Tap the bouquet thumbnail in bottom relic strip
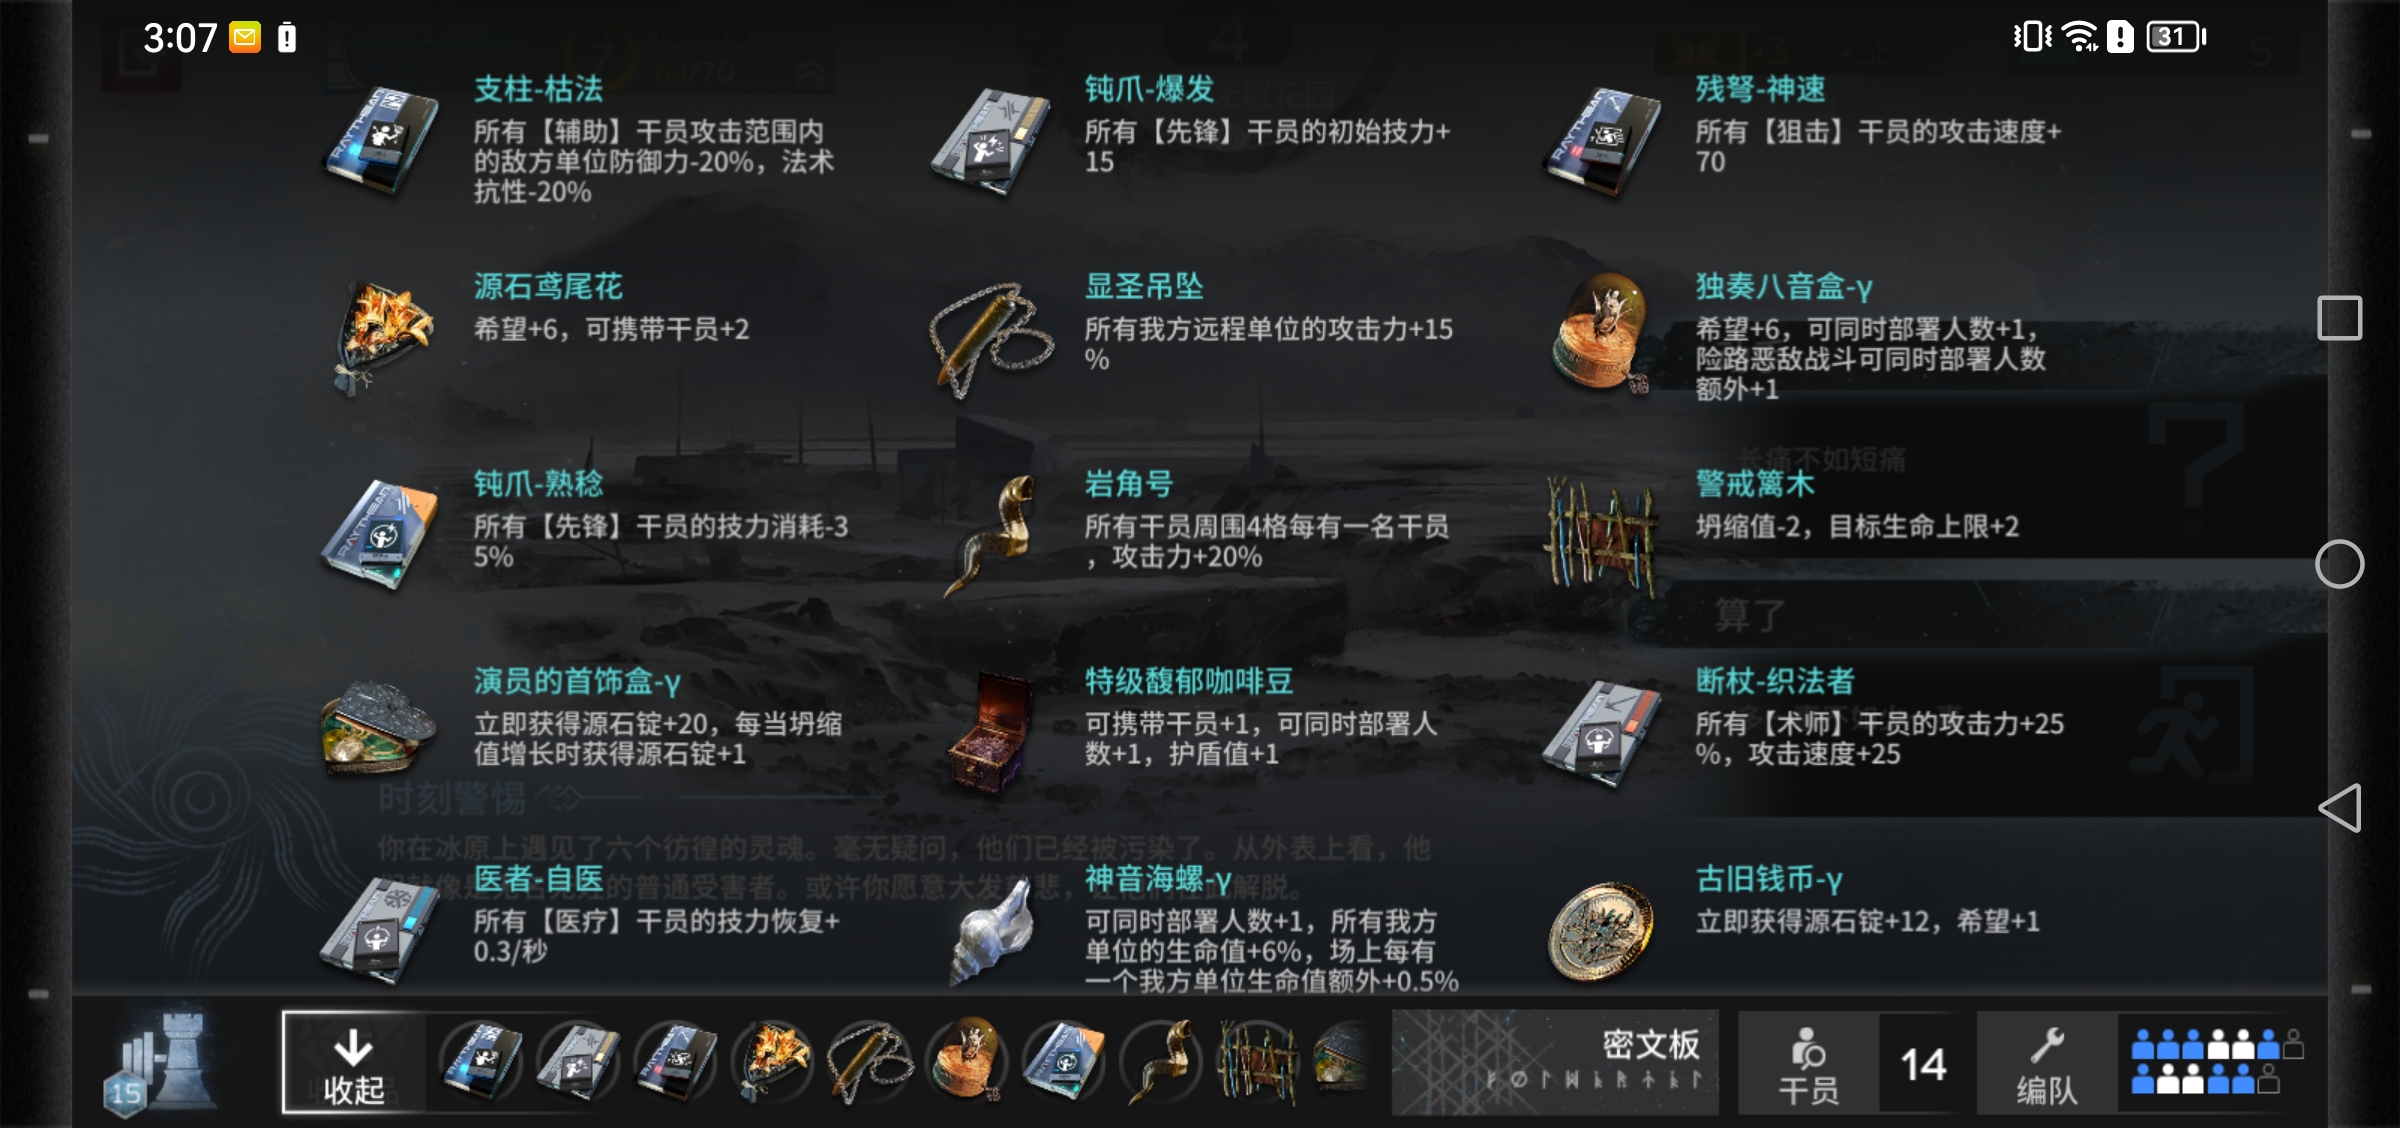The image size is (2400, 1128). pos(772,1062)
